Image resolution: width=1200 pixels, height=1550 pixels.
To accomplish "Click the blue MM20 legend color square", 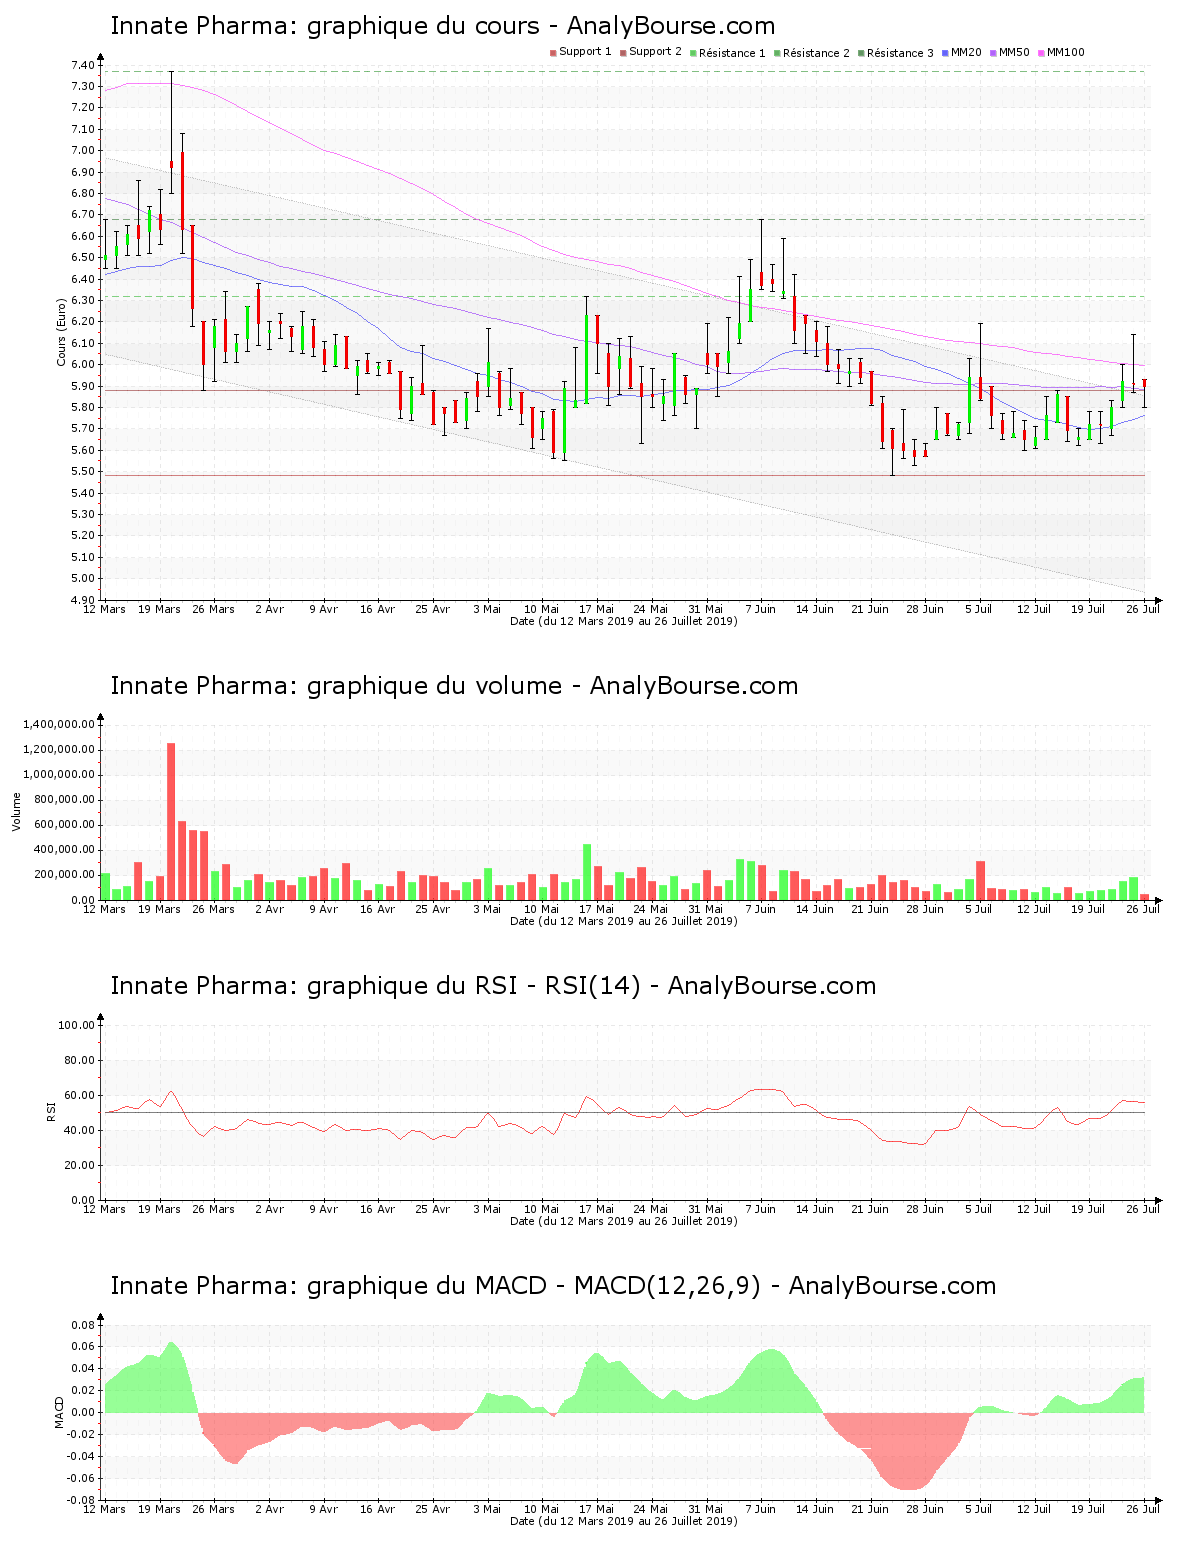I will tap(945, 53).
